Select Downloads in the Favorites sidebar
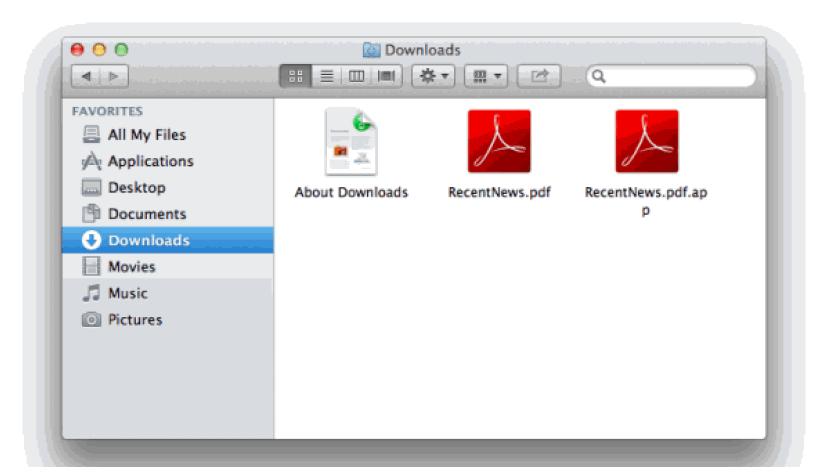 tap(148, 240)
